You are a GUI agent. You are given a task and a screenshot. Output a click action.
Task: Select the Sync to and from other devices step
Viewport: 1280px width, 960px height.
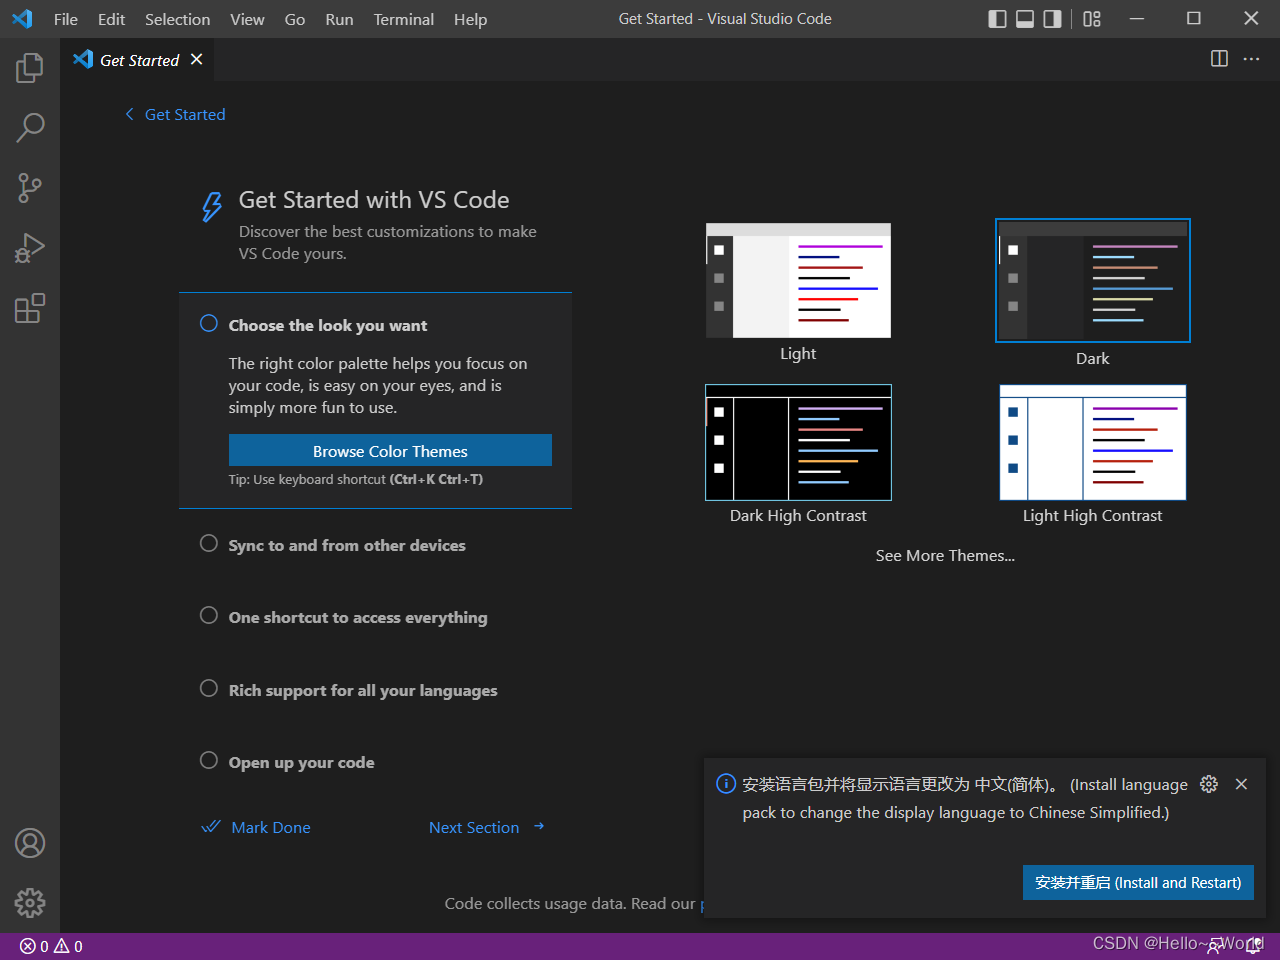point(346,545)
